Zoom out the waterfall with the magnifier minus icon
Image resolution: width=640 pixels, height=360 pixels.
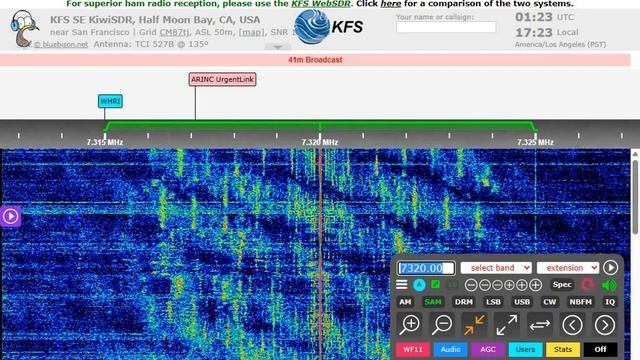point(442,325)
